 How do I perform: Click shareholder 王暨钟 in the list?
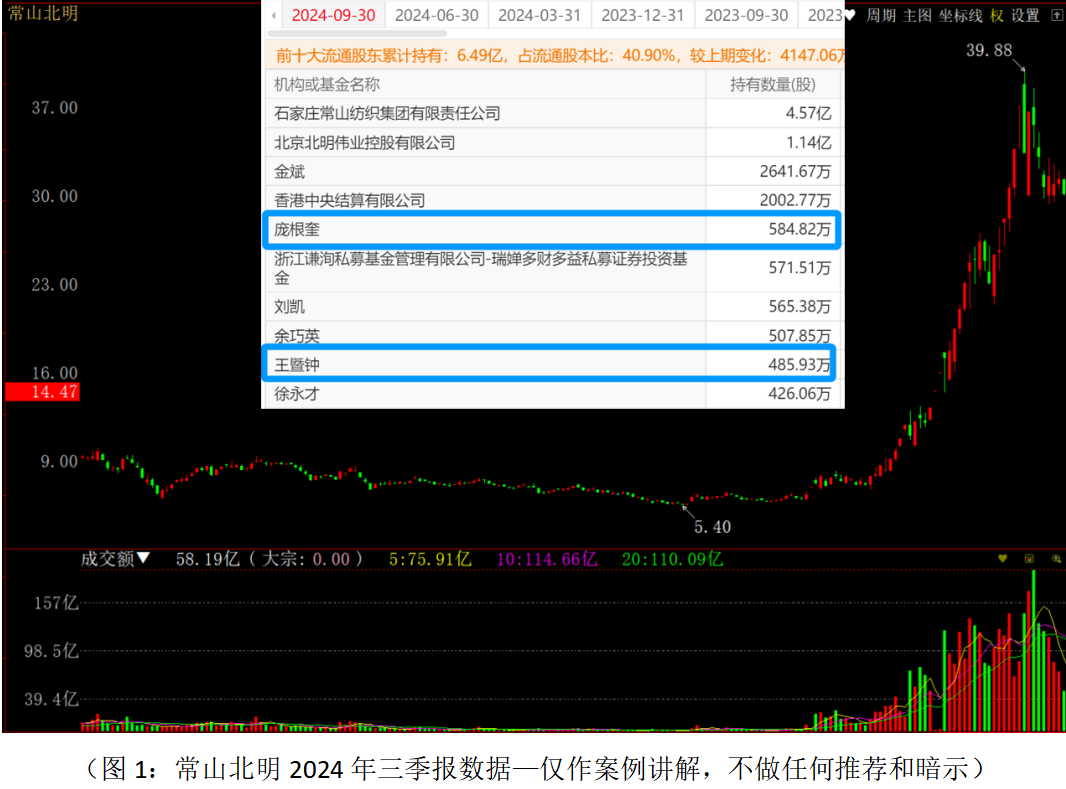click(x=297, y=366)
